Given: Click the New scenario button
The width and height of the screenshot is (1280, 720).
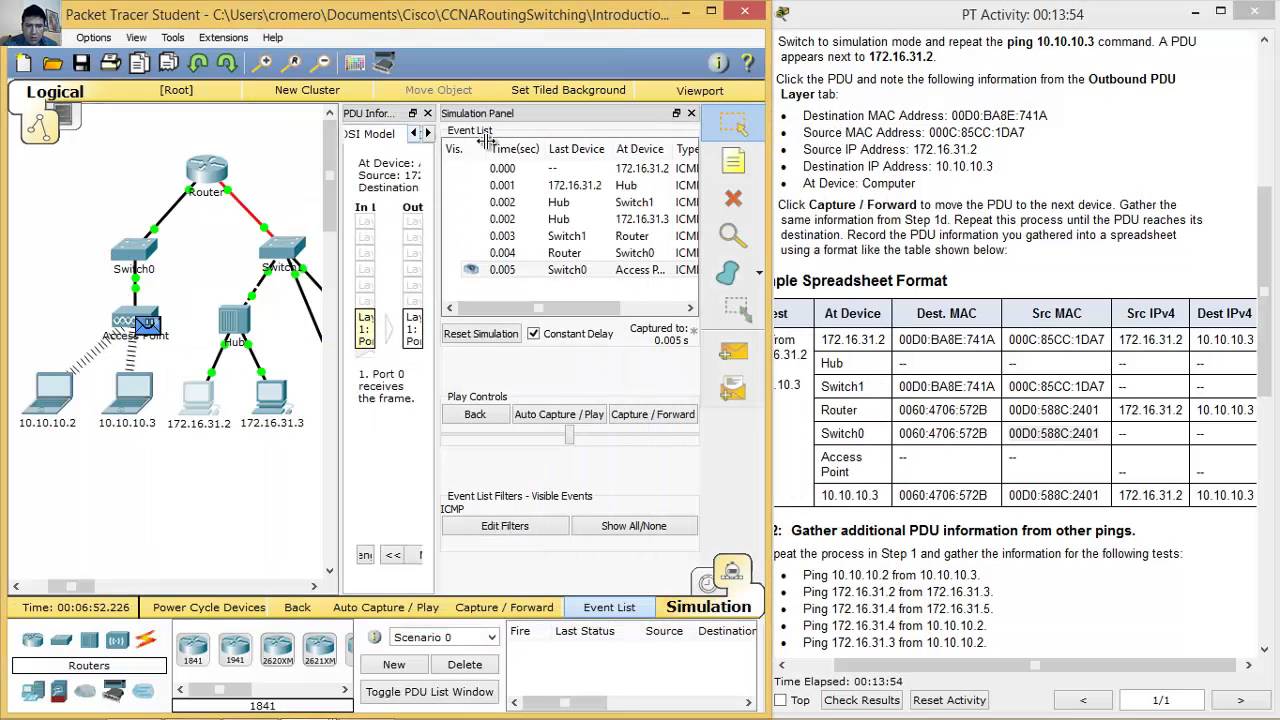Looking at the screenshot, I should click(x=394, y=664).
